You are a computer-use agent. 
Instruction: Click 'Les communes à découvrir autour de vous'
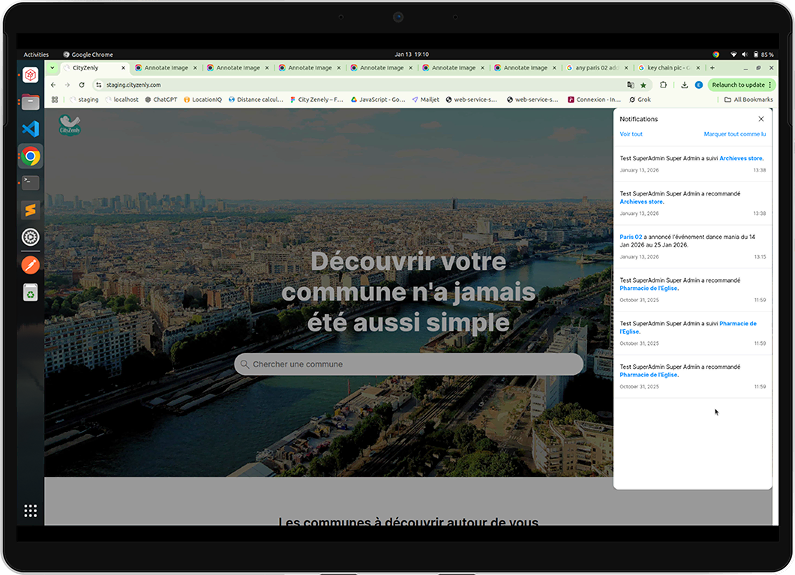tap(409, 521)
